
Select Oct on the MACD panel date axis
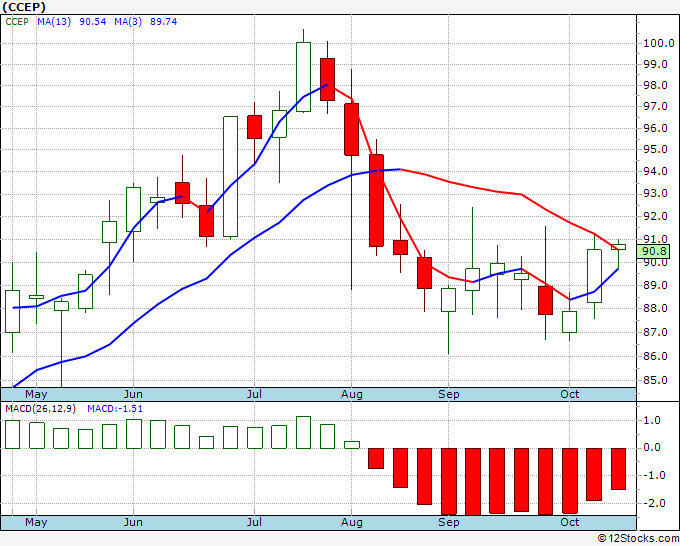point(569,523)
